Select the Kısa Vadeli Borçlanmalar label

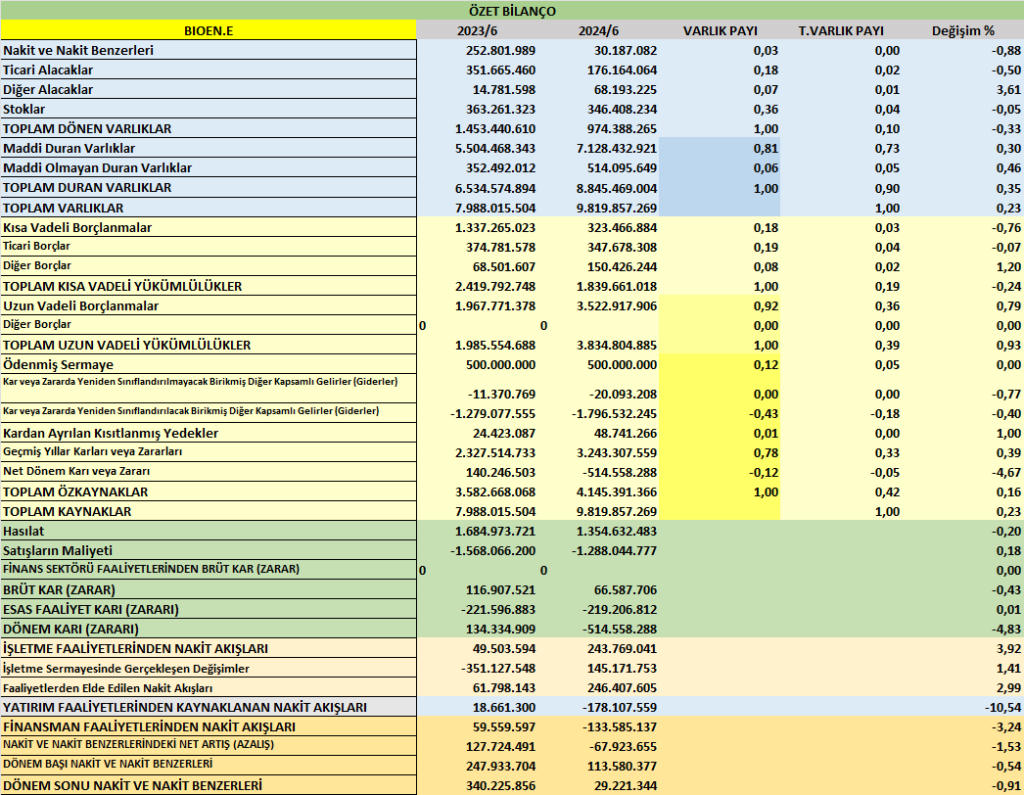coord(208,227)
